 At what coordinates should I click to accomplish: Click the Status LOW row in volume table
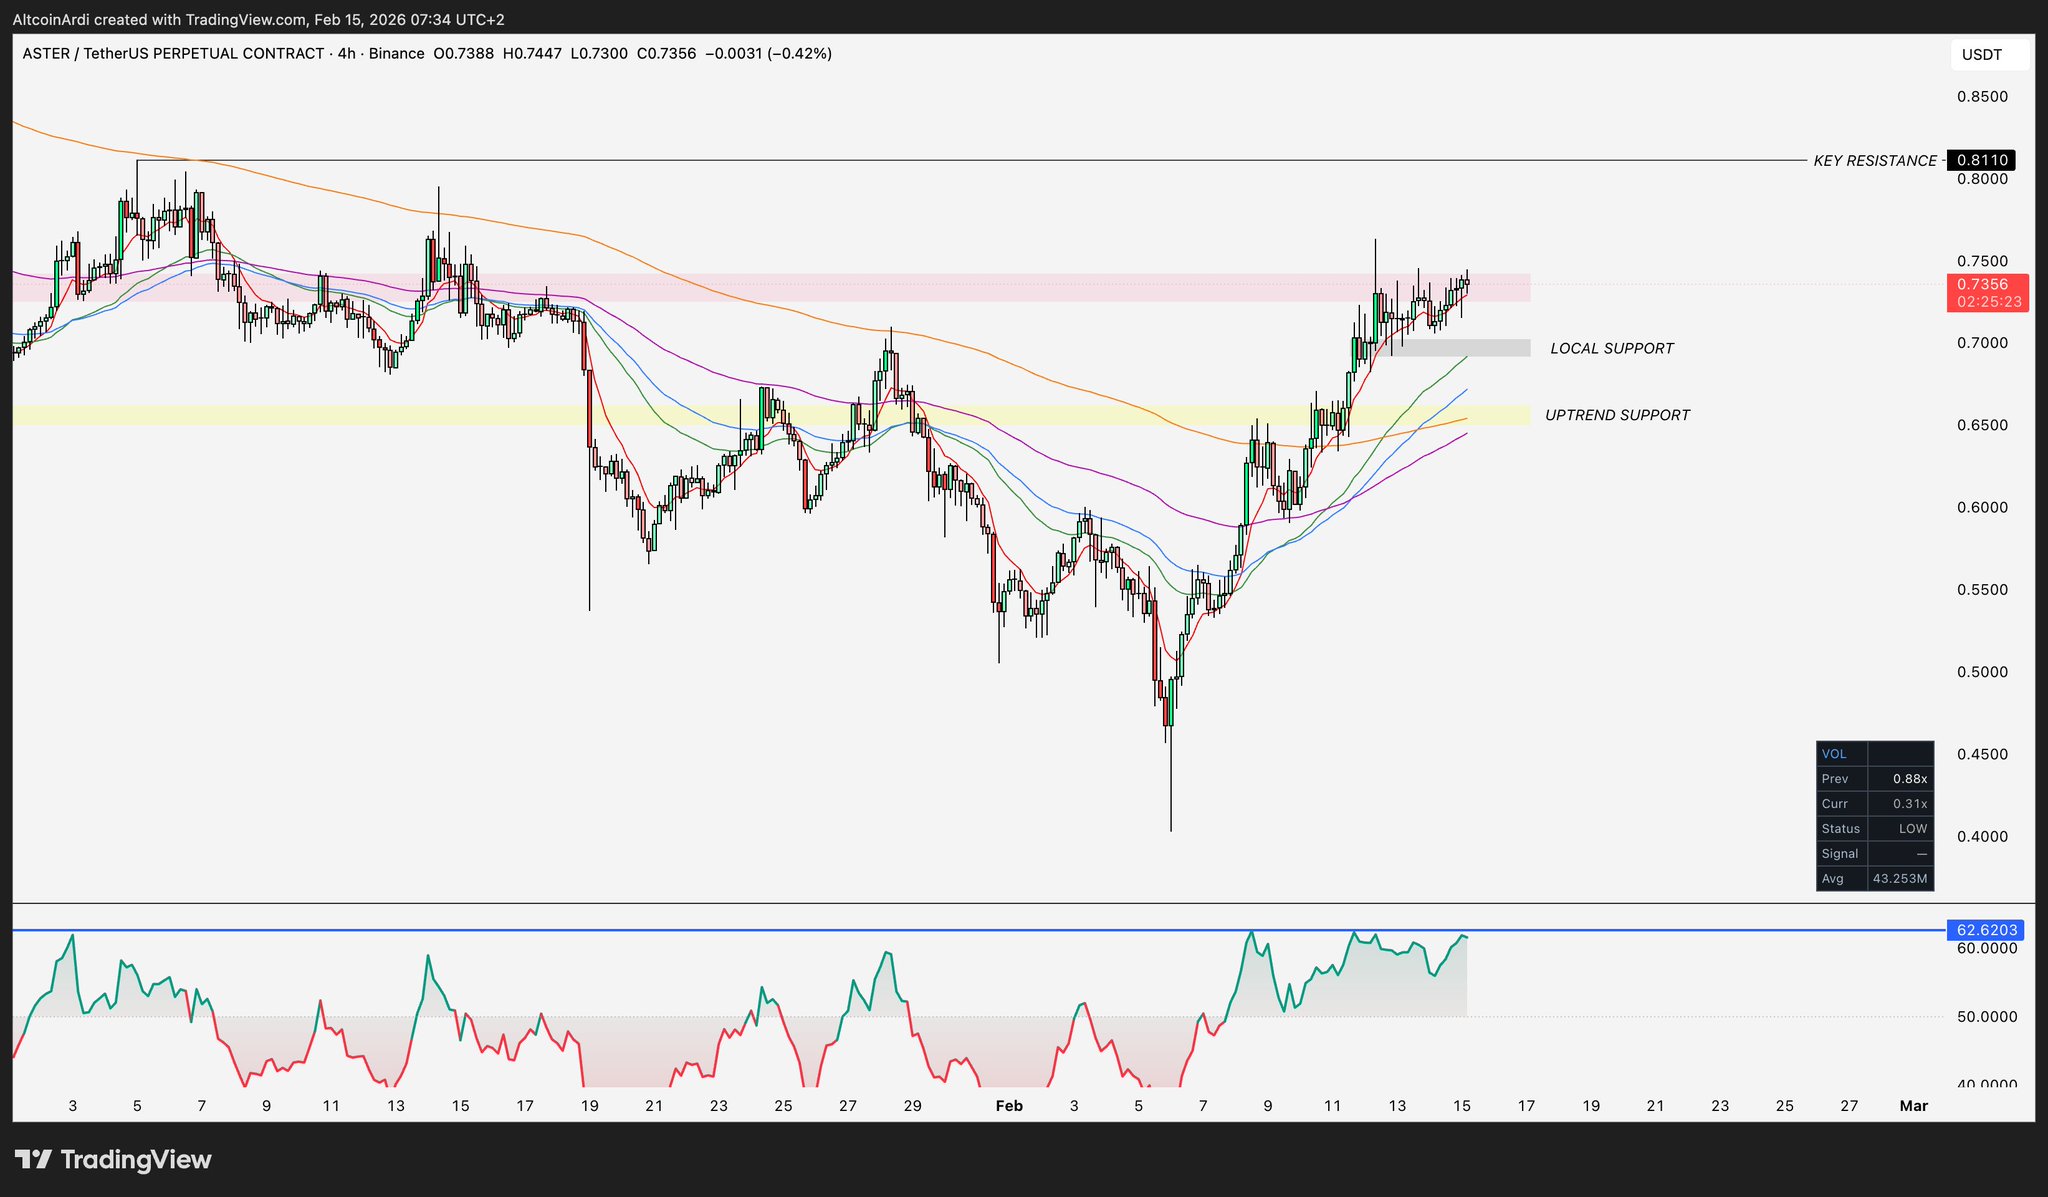click(1874, 829)
